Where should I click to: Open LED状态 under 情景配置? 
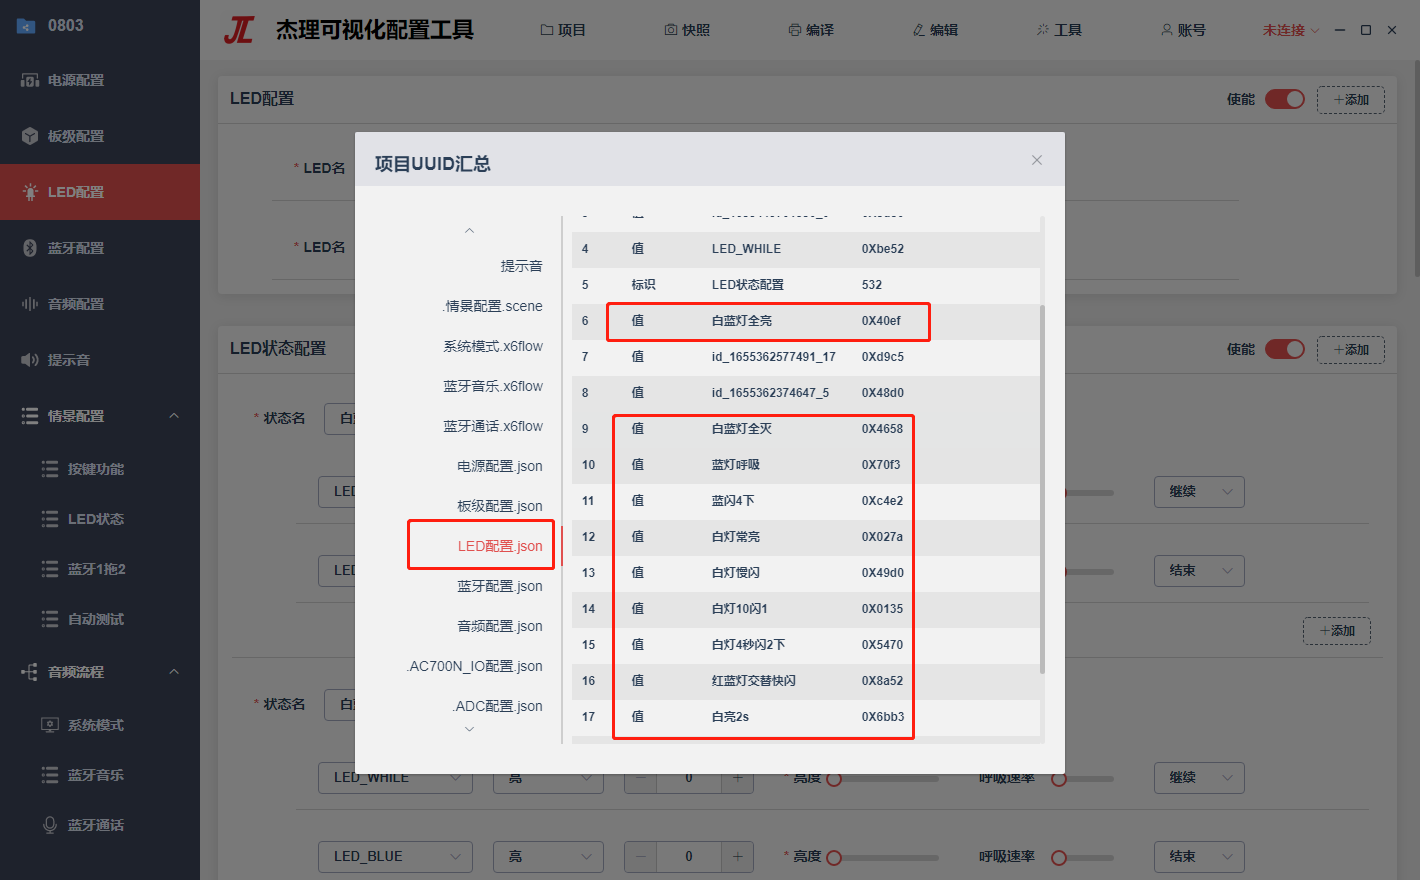point(100,519)
